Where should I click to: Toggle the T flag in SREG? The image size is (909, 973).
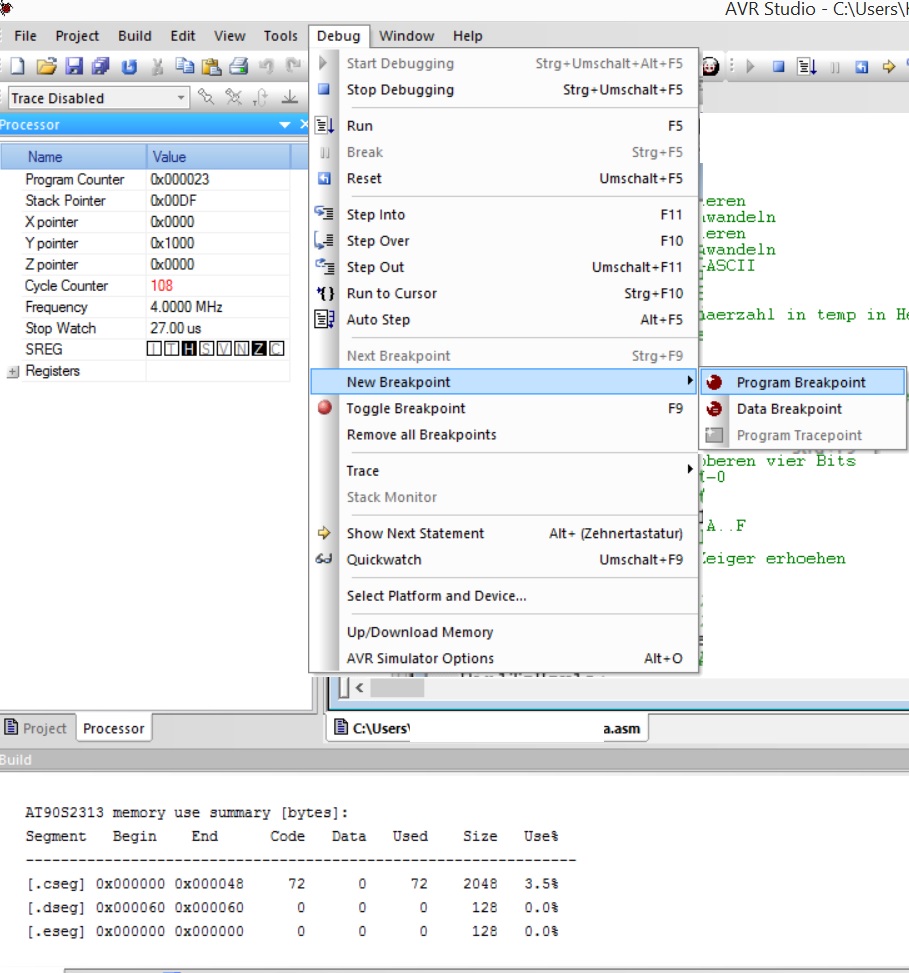[171, 349]
